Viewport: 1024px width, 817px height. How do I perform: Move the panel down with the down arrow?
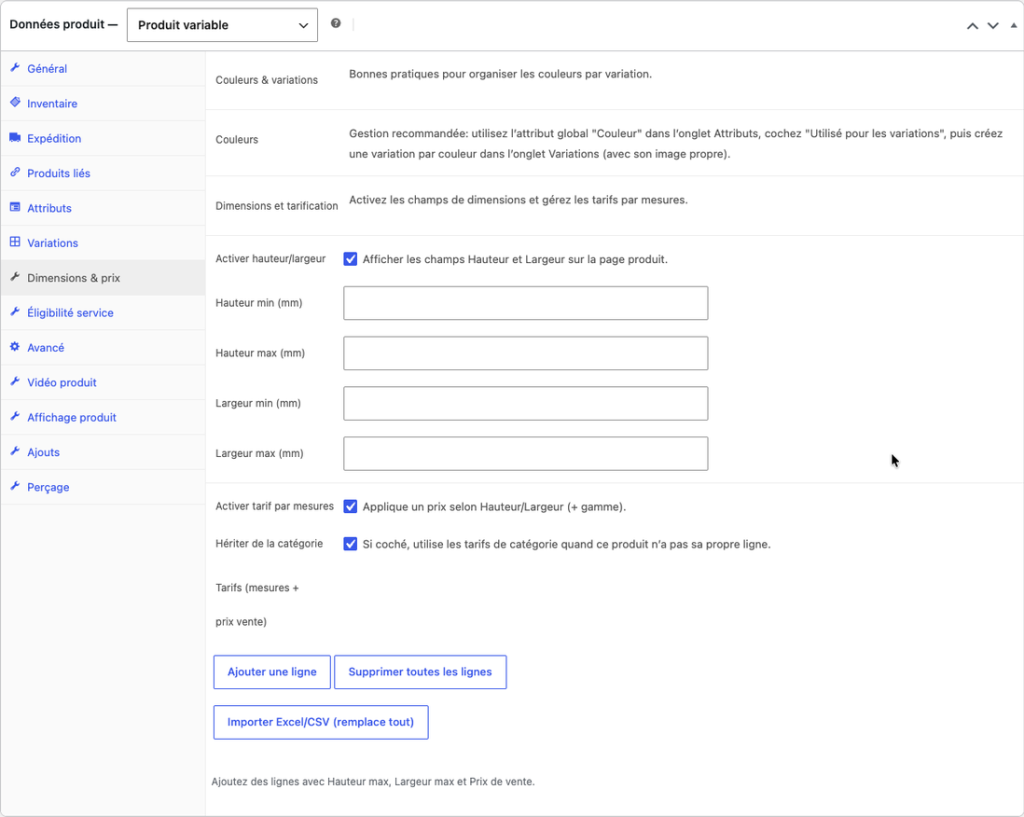(x=993, y=25)
